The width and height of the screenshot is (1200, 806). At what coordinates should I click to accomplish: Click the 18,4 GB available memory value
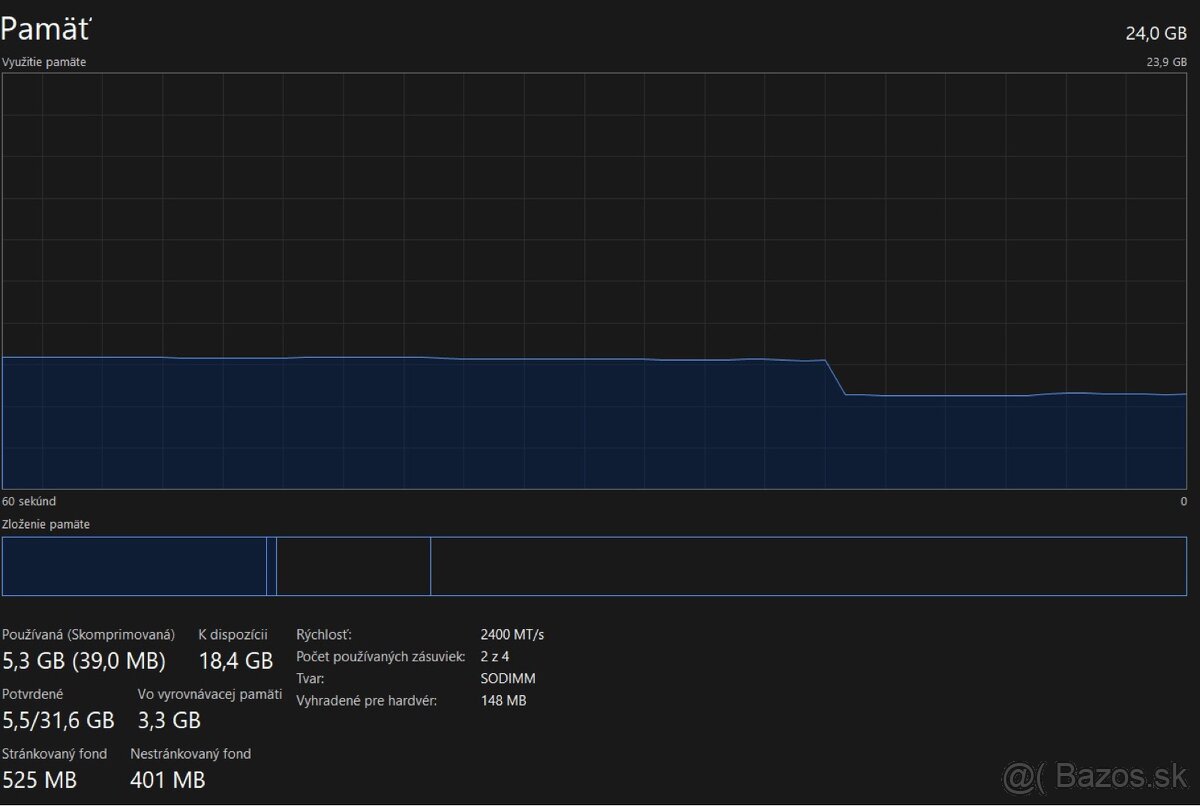coord(235,660)
